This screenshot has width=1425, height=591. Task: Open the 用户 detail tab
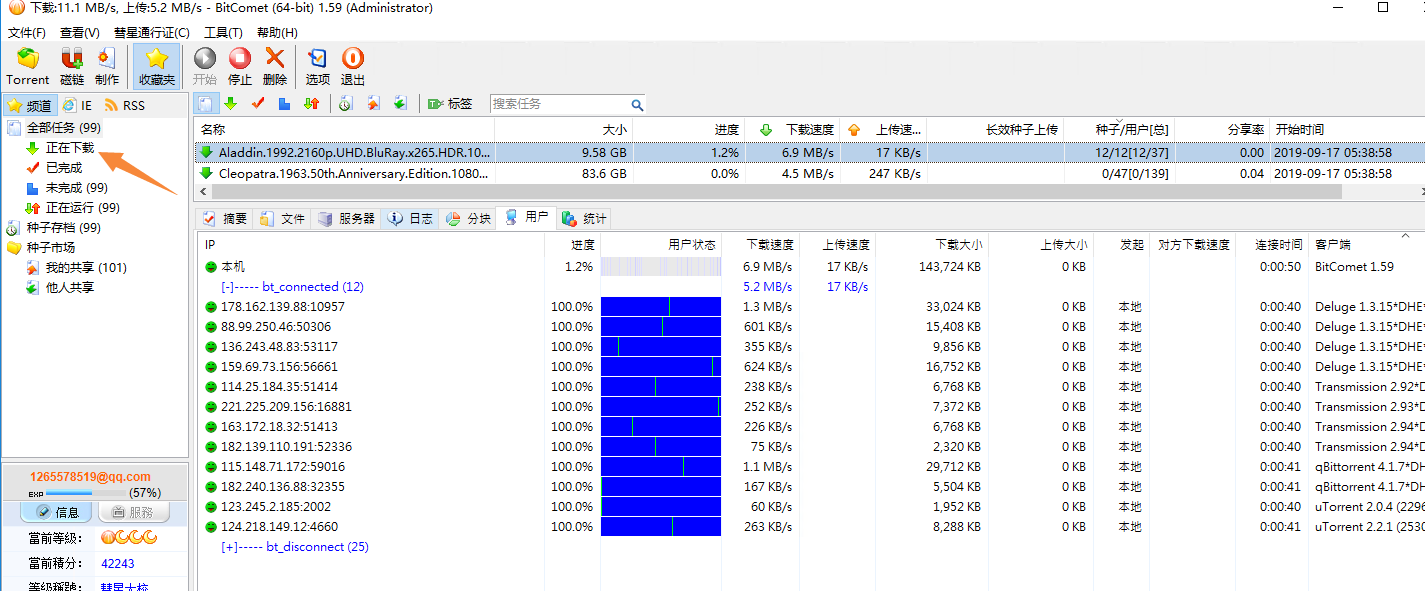pyautogui.click(x=526, y=217)
